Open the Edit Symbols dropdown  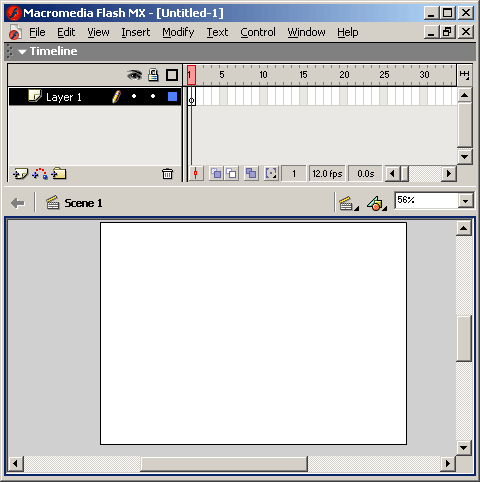[377, 203]
